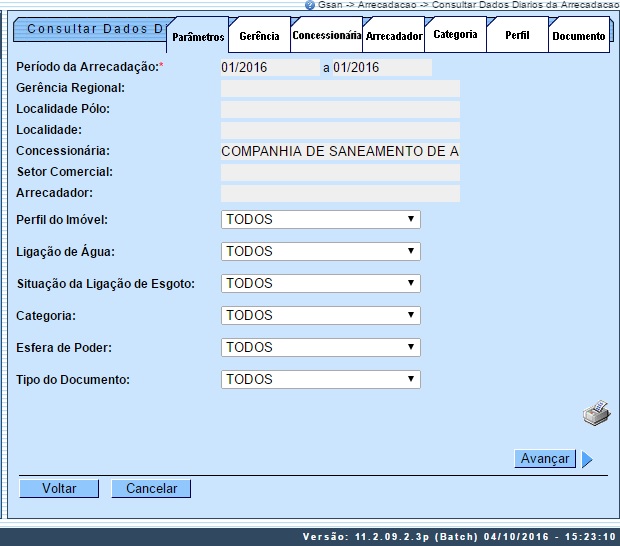Click the blue arrow next to Avançar
This screenshot has width=620, height=546.
coord(587,460)
